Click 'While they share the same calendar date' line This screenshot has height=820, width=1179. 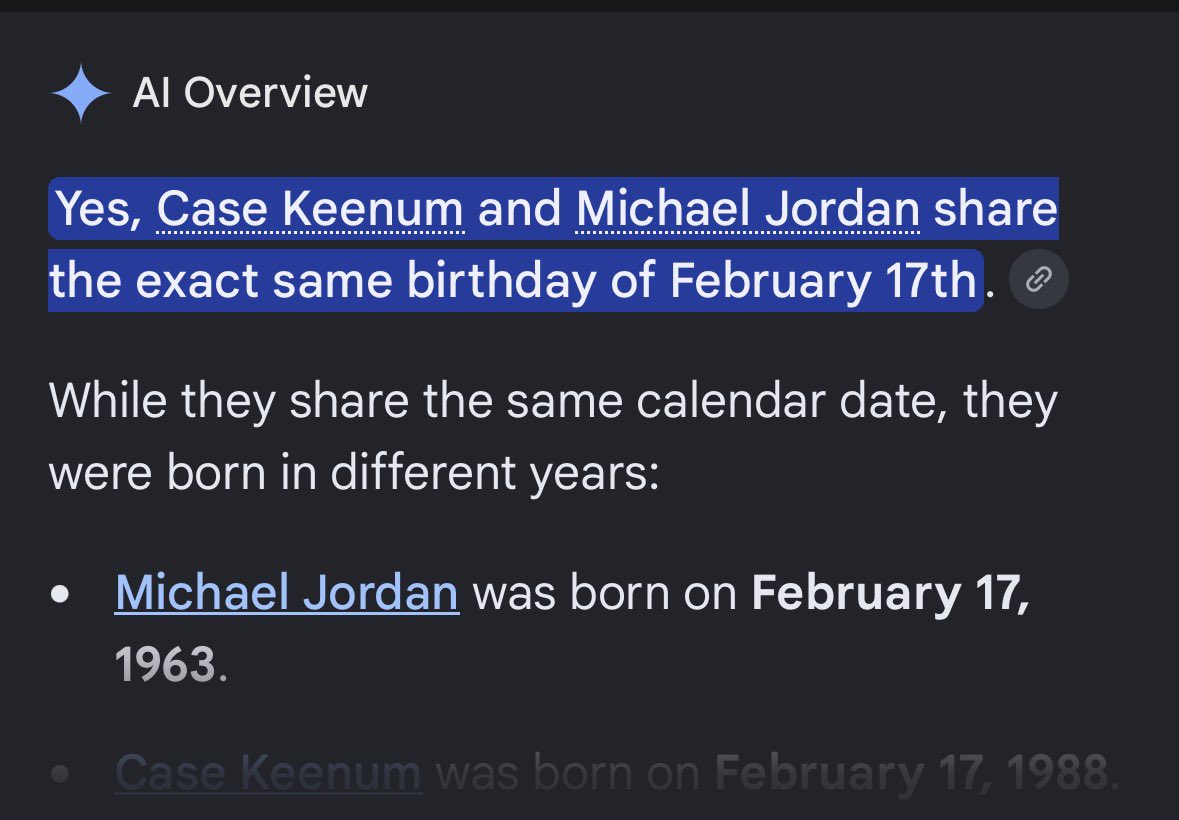[553, 401]
